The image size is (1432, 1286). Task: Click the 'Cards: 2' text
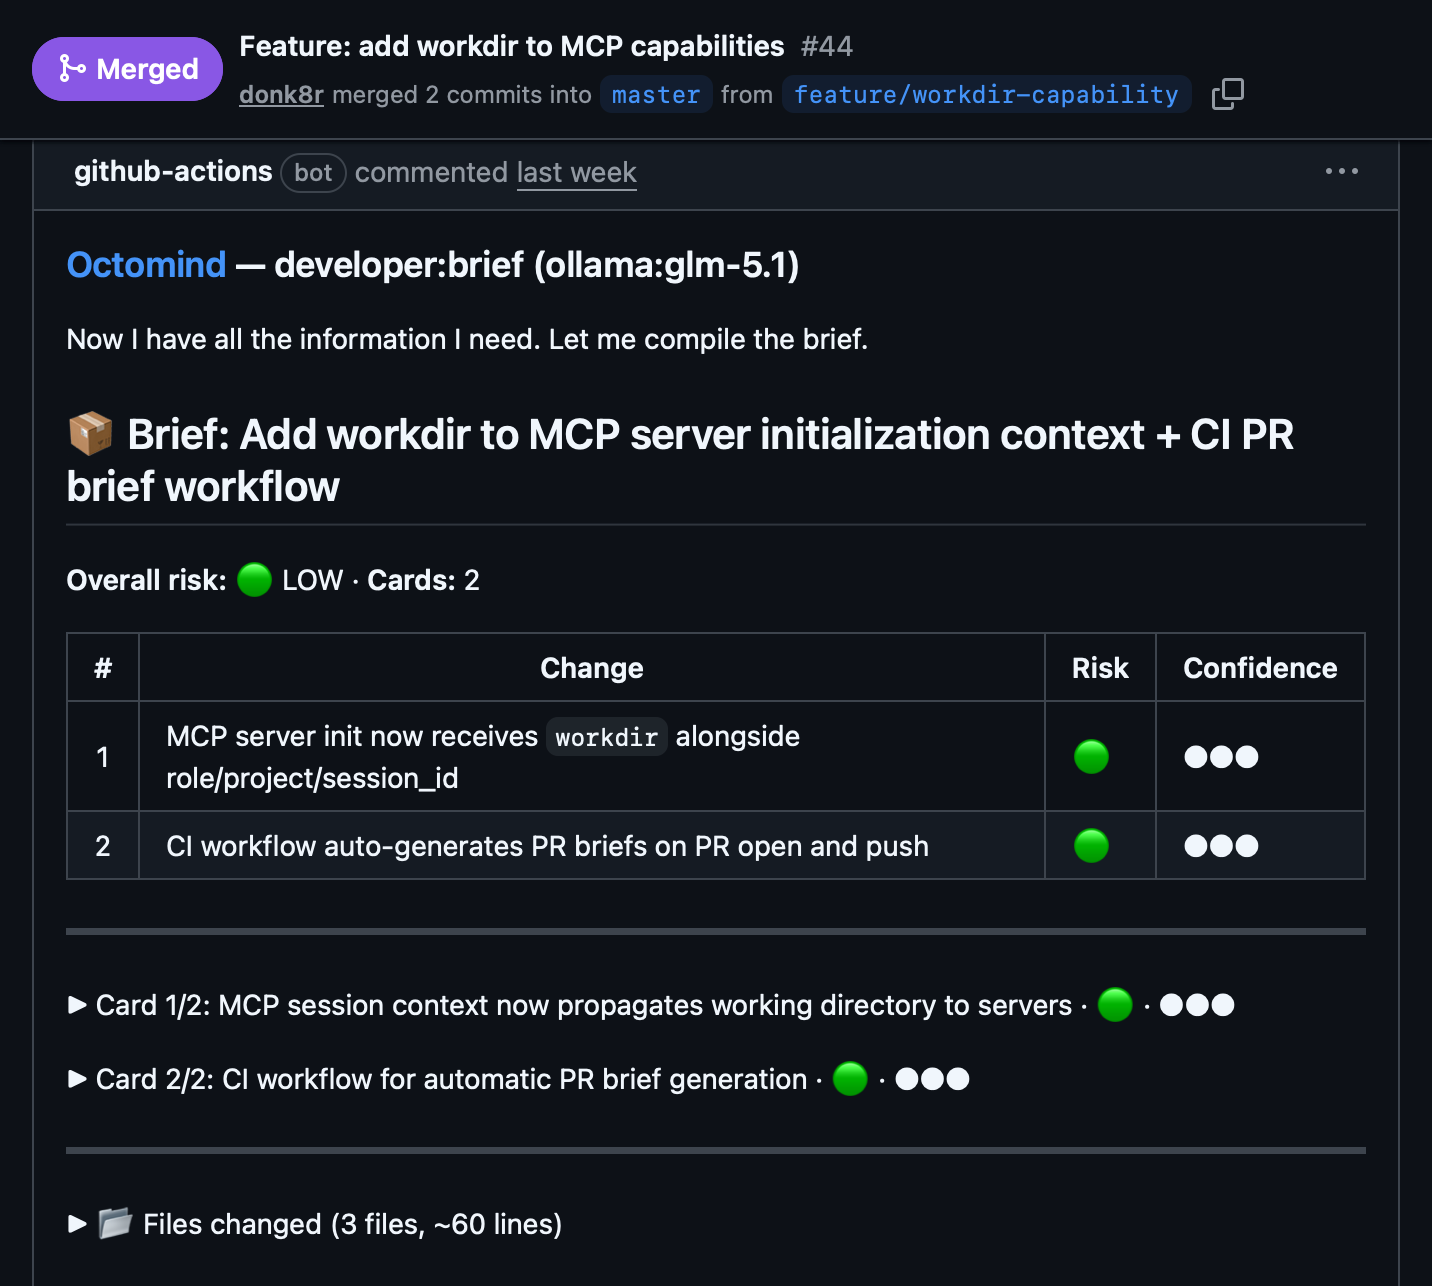tap(423, 580)
